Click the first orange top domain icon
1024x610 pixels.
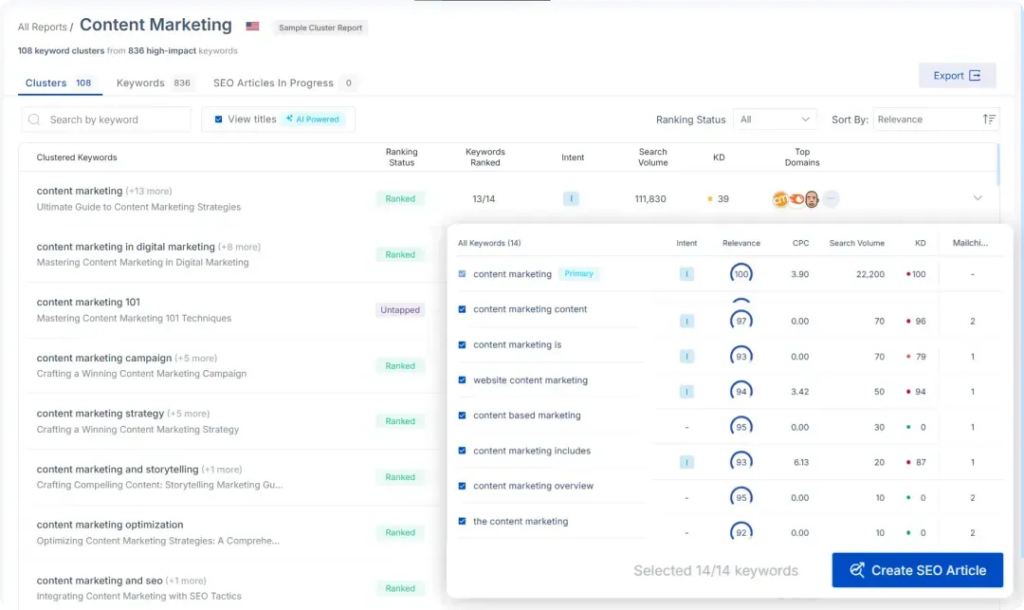tap(780, 199)
